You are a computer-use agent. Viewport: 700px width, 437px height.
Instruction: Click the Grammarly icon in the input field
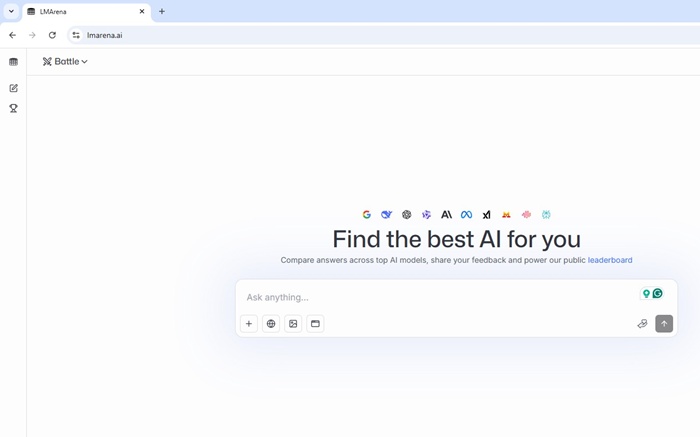(x=658, y=294)
